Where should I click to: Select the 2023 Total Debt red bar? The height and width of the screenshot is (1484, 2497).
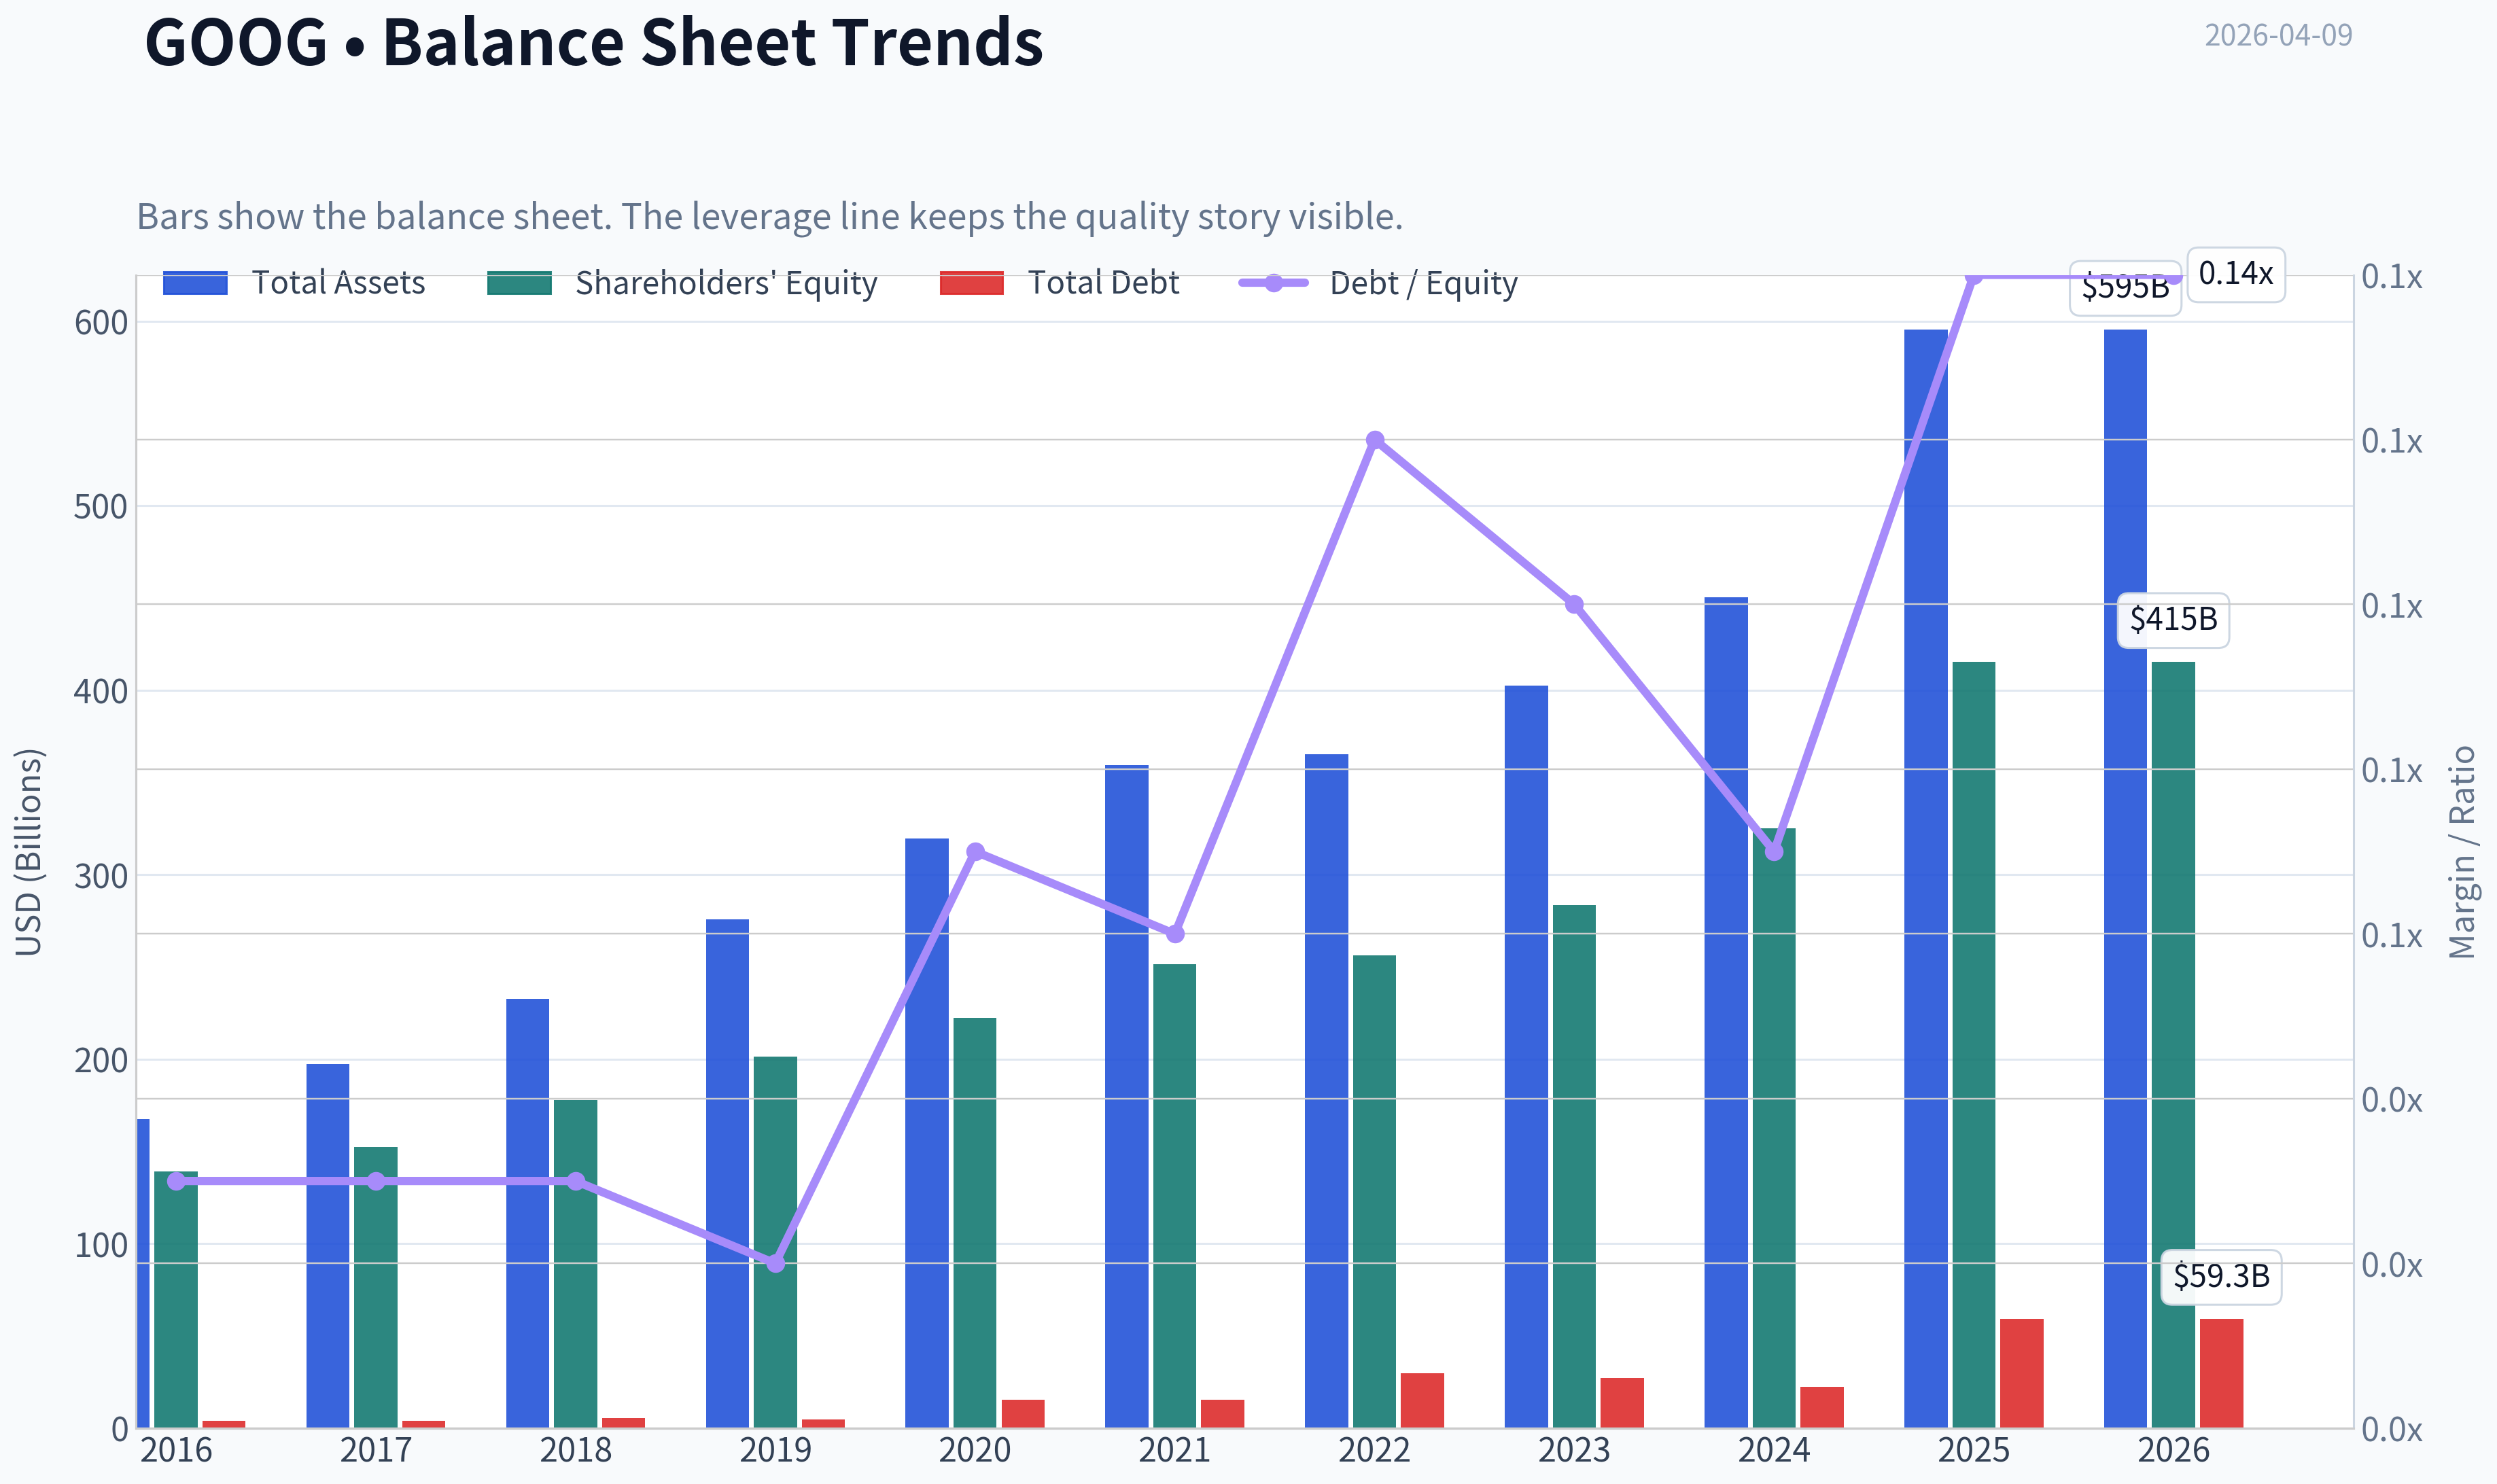click(1622, 1403)
